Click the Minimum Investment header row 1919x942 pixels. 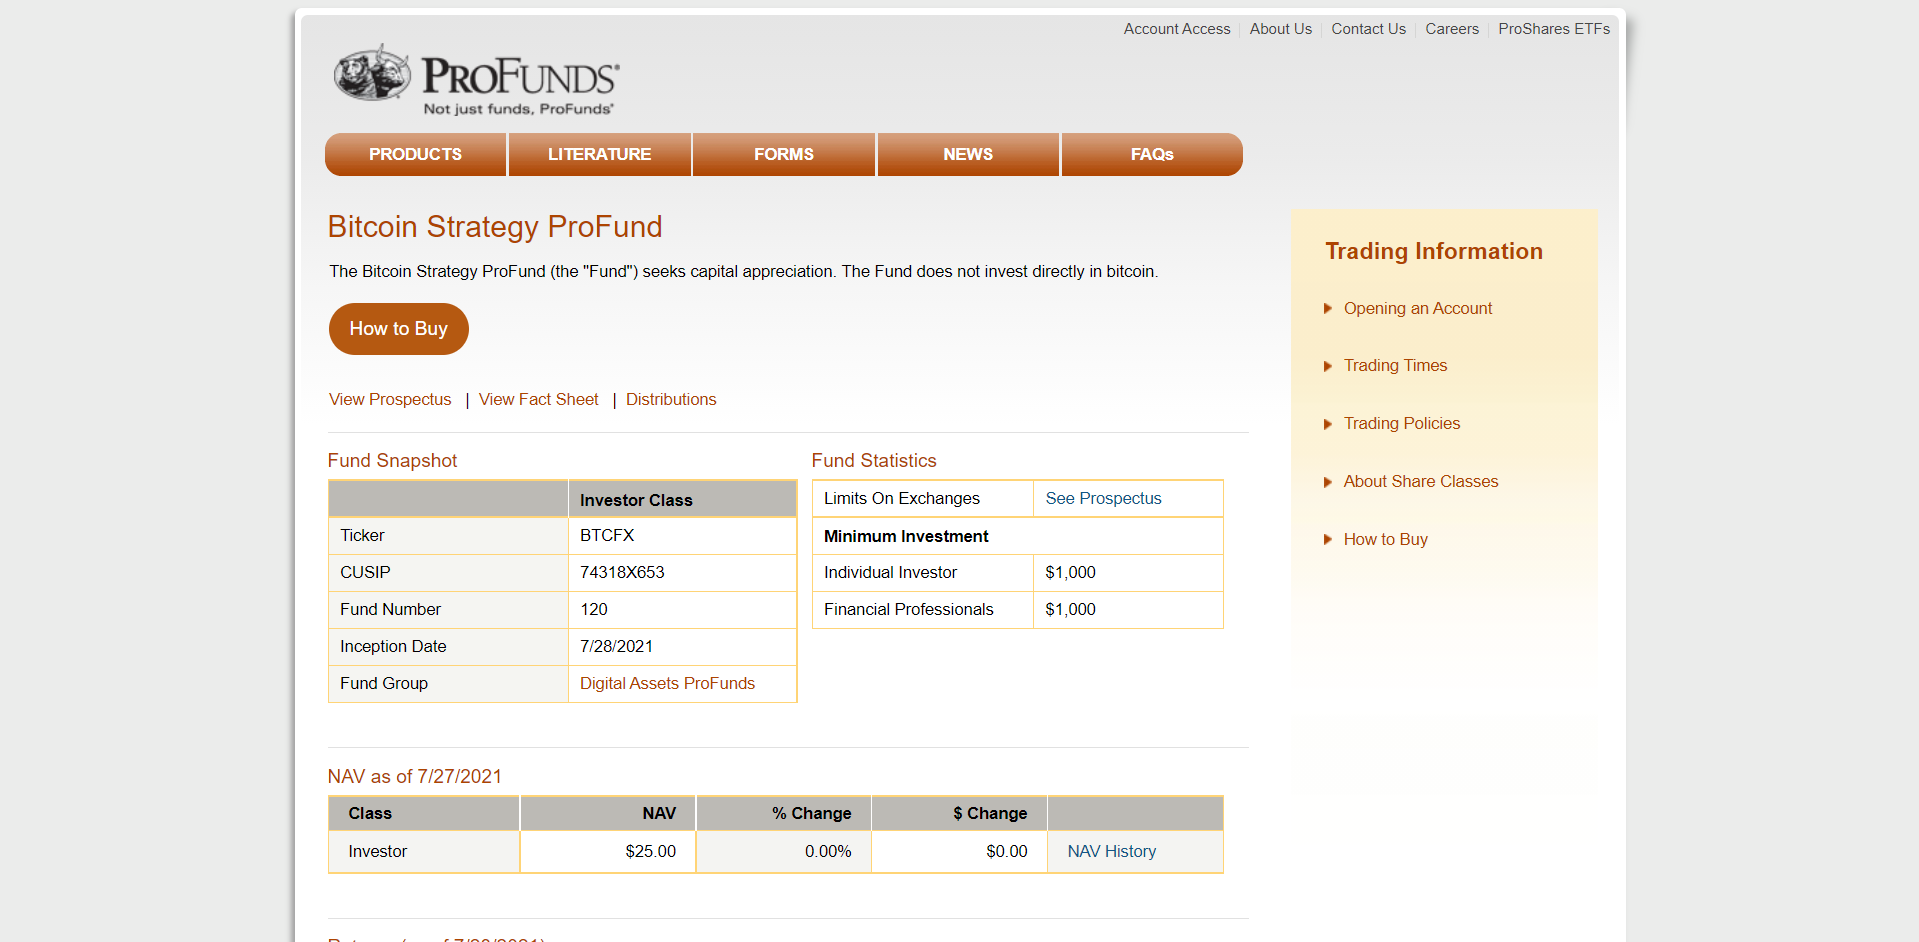(x=1018, y=537)
